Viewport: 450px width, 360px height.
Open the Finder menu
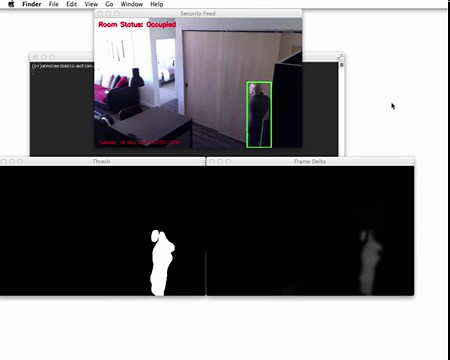(32, 4)
